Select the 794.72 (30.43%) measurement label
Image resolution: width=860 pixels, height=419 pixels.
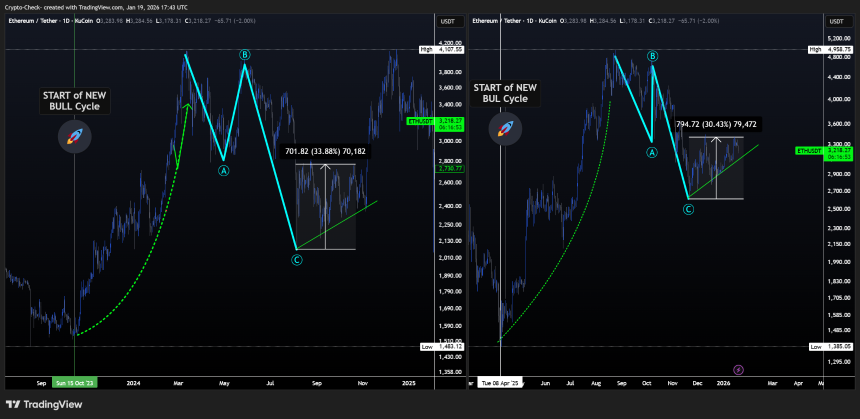coord(716,124)
